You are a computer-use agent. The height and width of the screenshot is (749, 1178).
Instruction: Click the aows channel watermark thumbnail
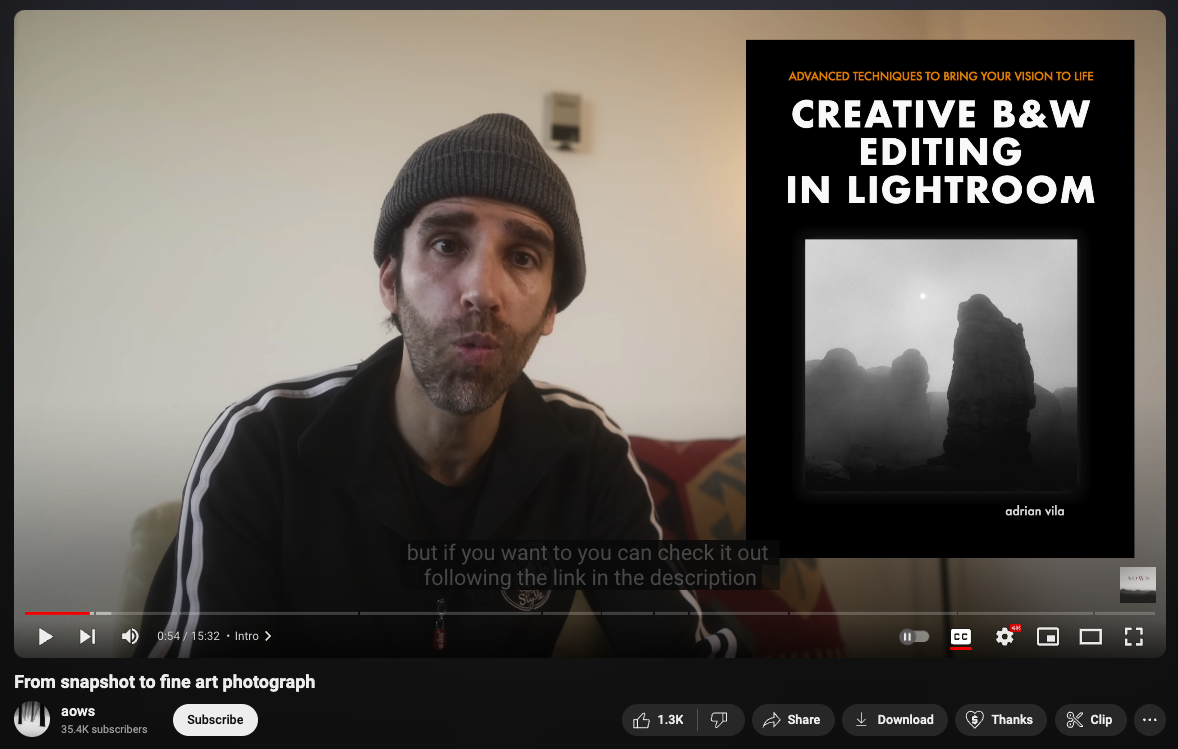1137,584
